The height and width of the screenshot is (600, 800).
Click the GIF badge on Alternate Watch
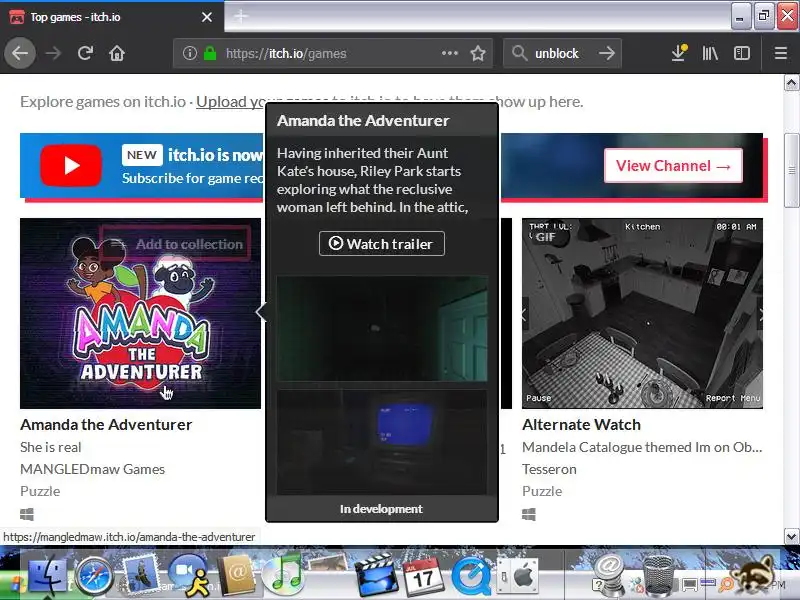[x=545, y=237]
